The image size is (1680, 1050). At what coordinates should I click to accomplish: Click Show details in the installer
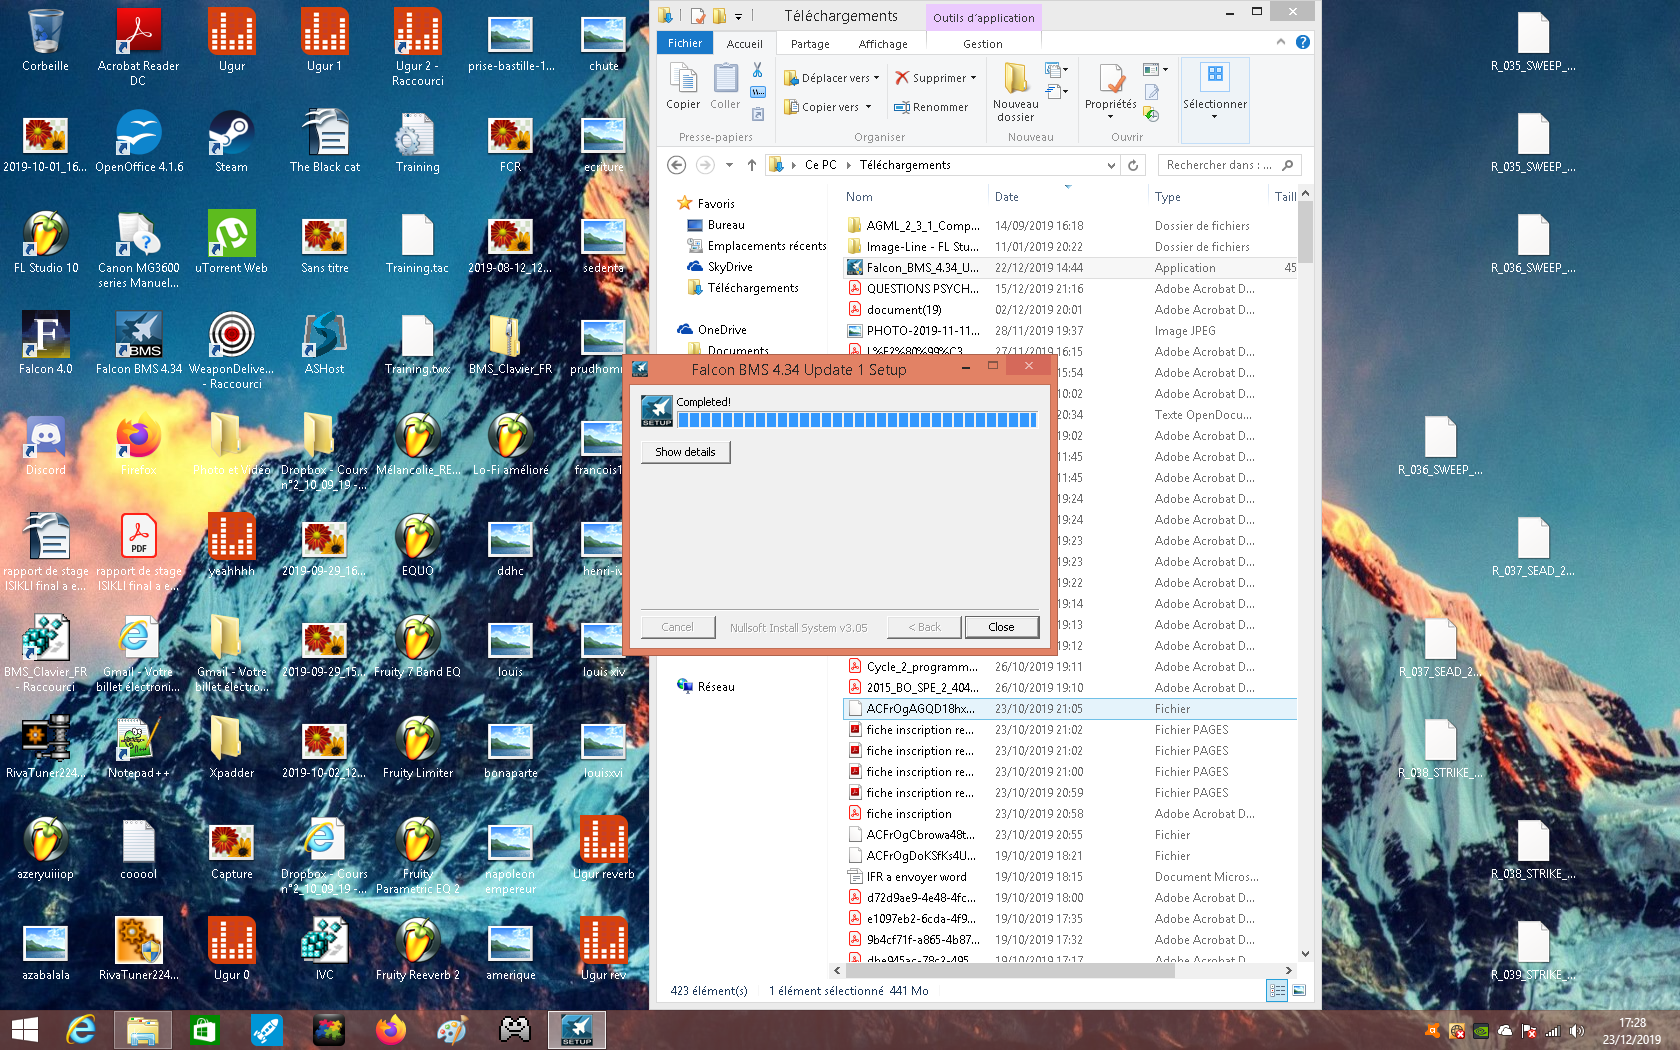pyautogui.click(x=685, y=452)
